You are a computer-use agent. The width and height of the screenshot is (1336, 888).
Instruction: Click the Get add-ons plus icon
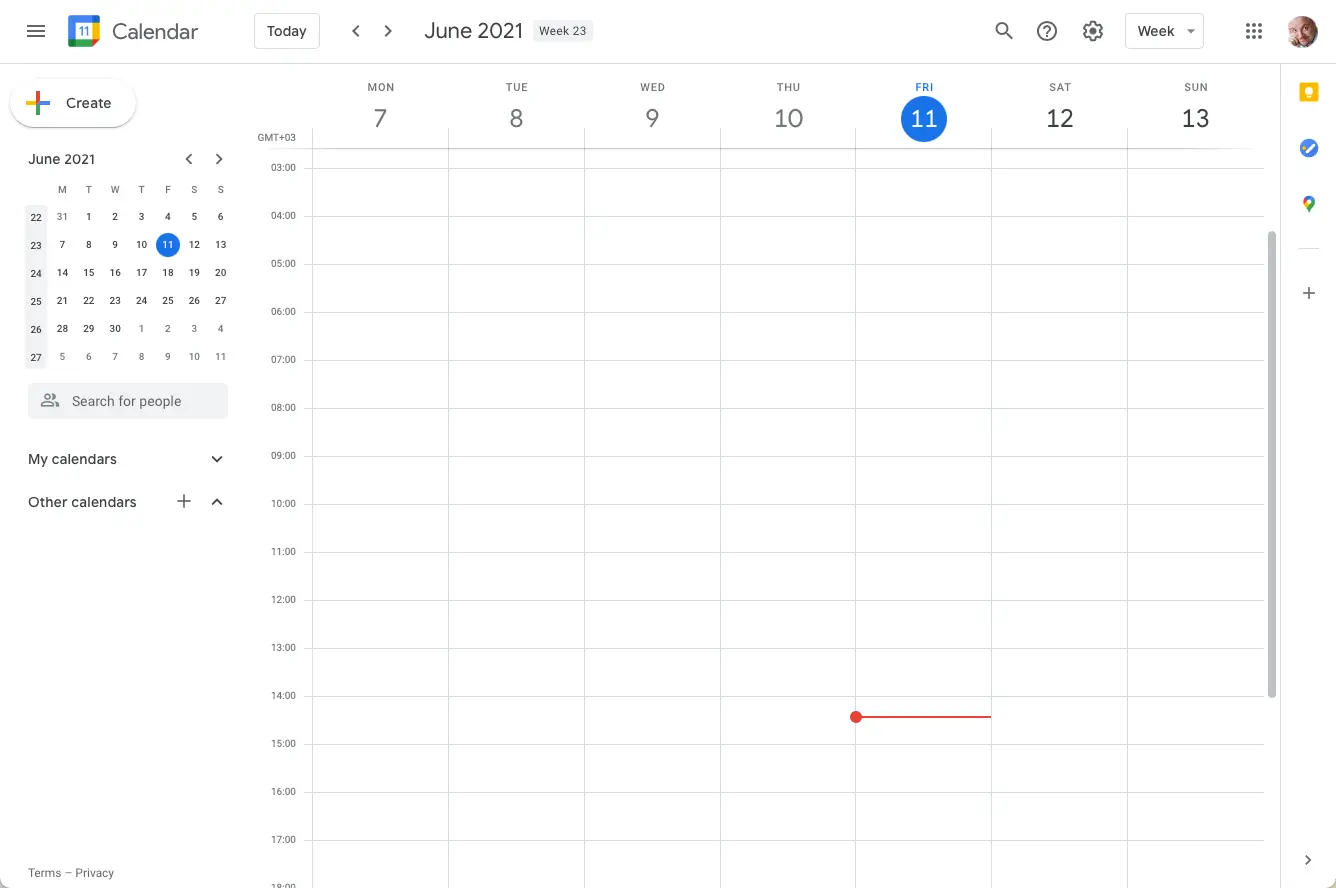pos(1308,293)
